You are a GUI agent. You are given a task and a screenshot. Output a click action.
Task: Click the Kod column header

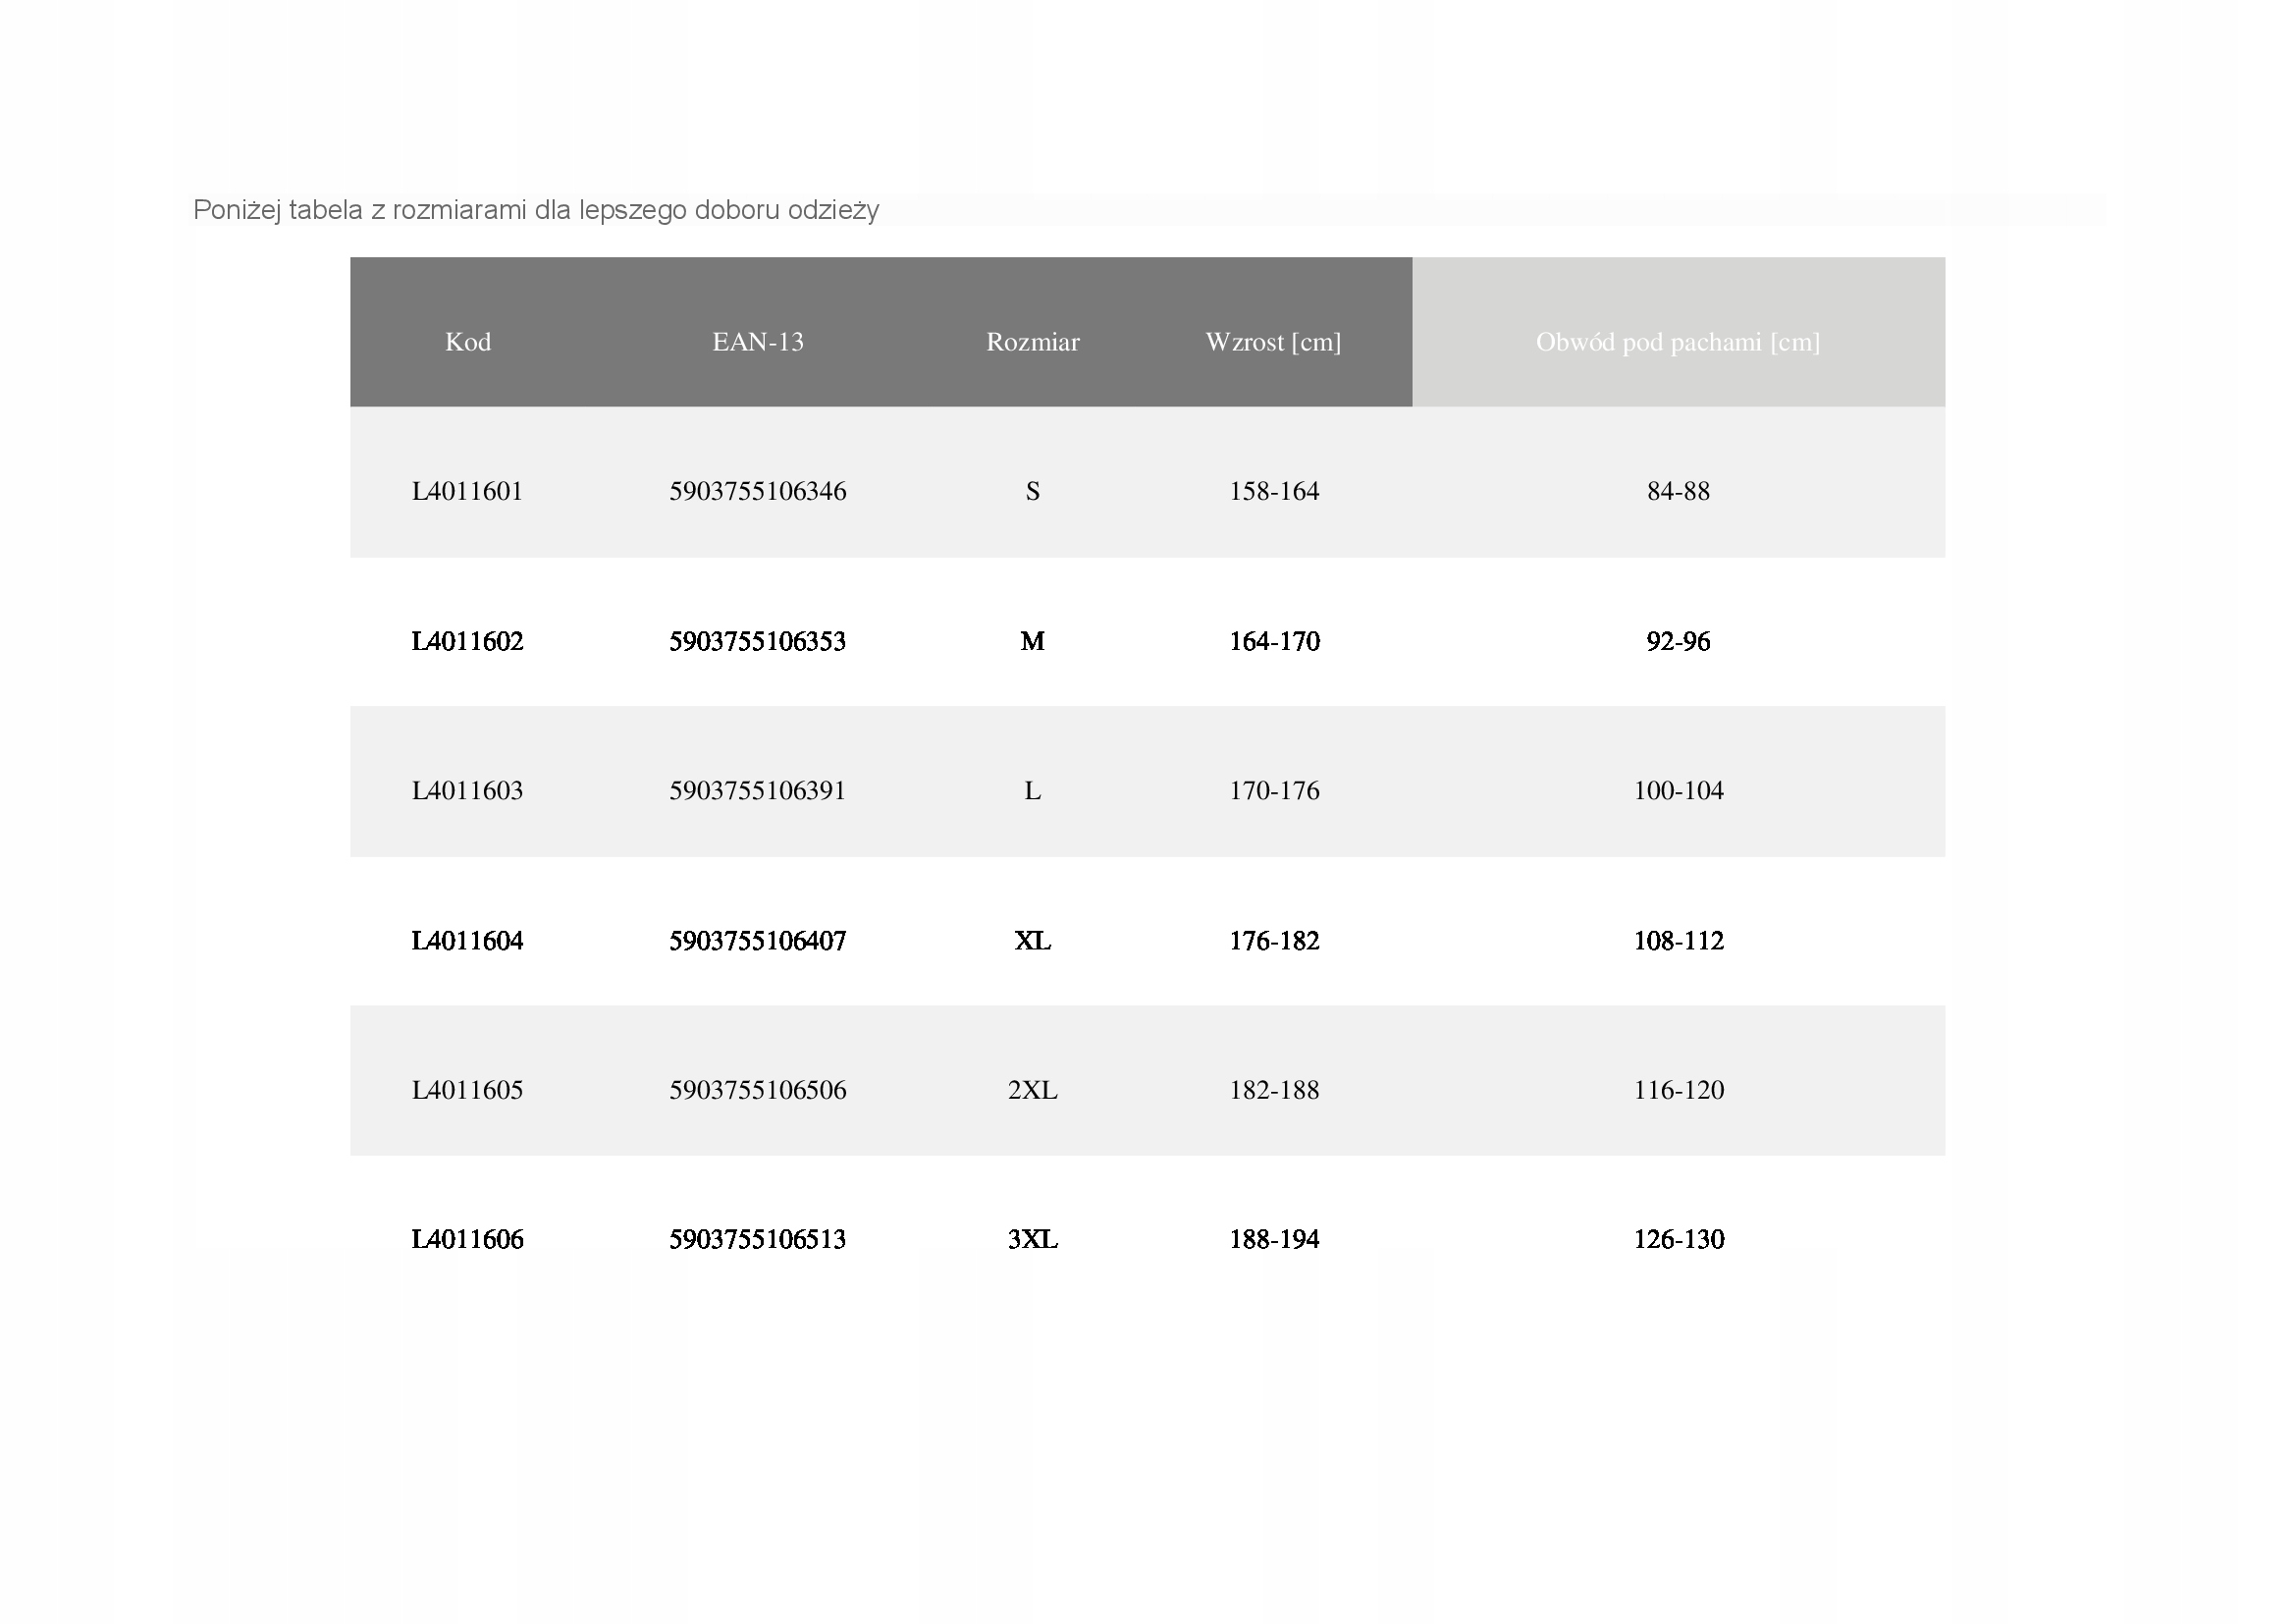point(467,342)
